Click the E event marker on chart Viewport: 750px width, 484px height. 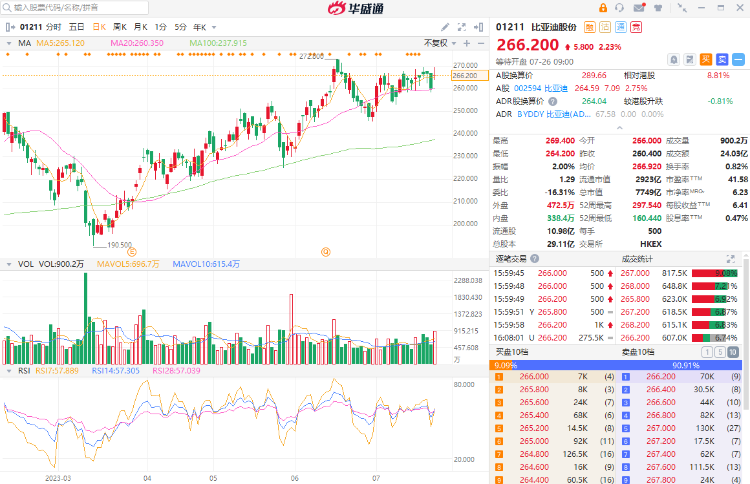point(132,252)
